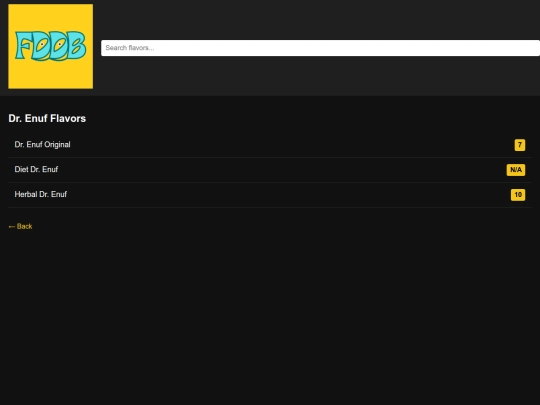Screen dimensions: 540x405
Task: Click the rating badge showing 10
Action: pyautogui.click(x=518, y=195)
